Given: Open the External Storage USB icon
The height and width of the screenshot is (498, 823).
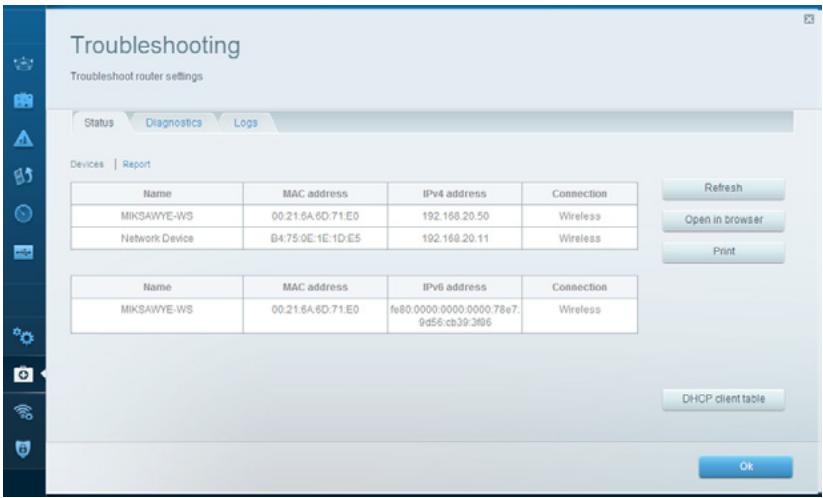Looking at the screenshot, I should coord(24,252).
